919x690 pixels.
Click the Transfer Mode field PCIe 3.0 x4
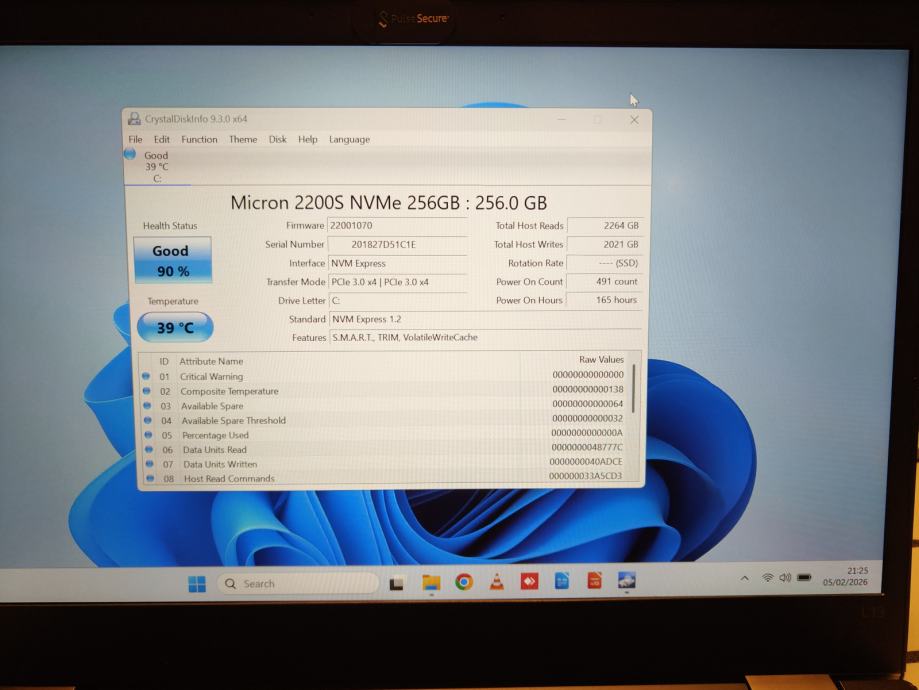(398, 282)
